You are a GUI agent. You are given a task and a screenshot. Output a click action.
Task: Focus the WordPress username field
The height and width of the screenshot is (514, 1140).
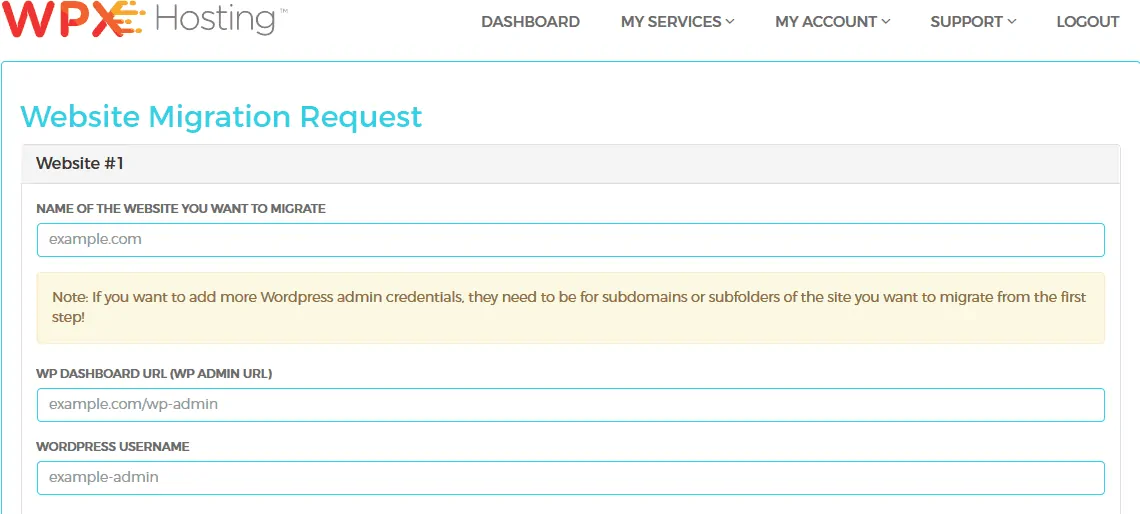[571, 478]
